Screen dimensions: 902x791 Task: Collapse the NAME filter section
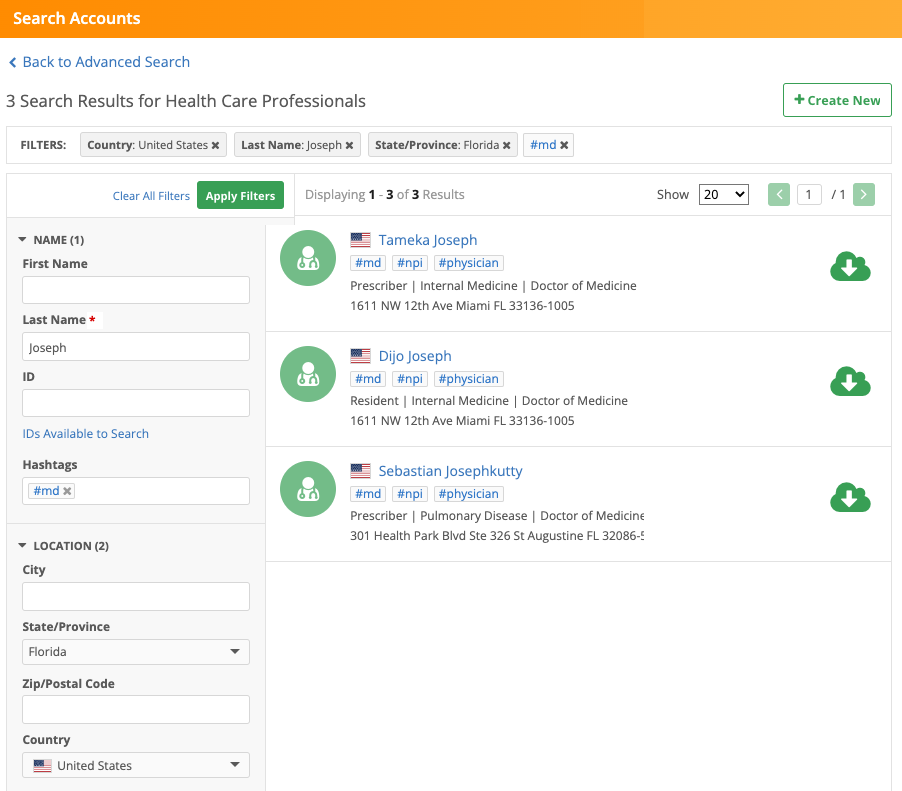[23, 240]
